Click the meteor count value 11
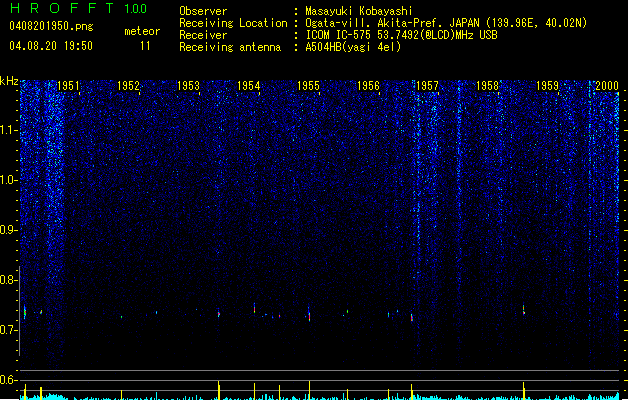 [145, 46]
